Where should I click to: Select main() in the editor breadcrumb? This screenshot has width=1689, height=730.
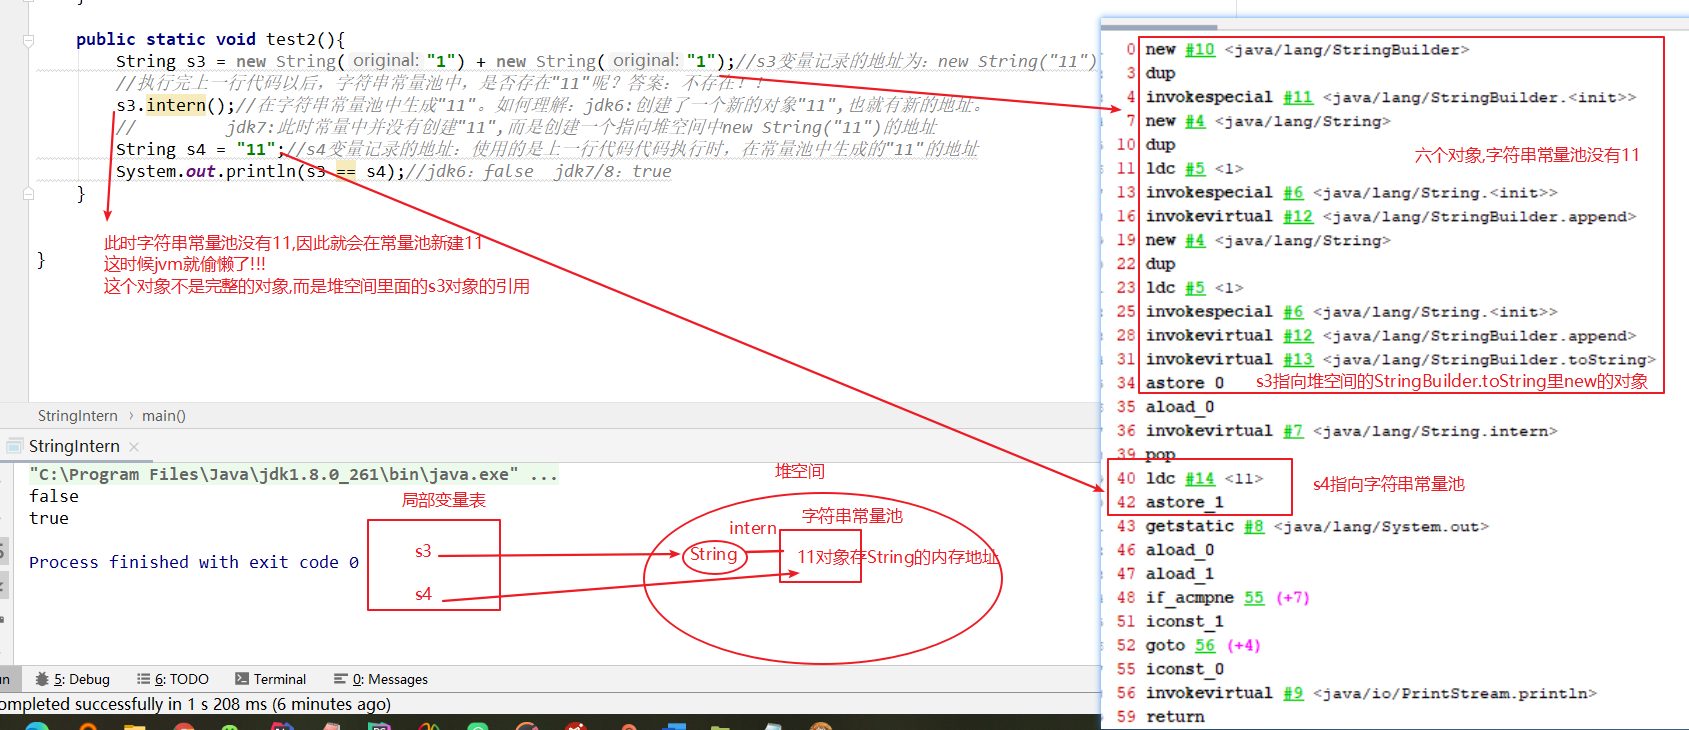point(164,416)
